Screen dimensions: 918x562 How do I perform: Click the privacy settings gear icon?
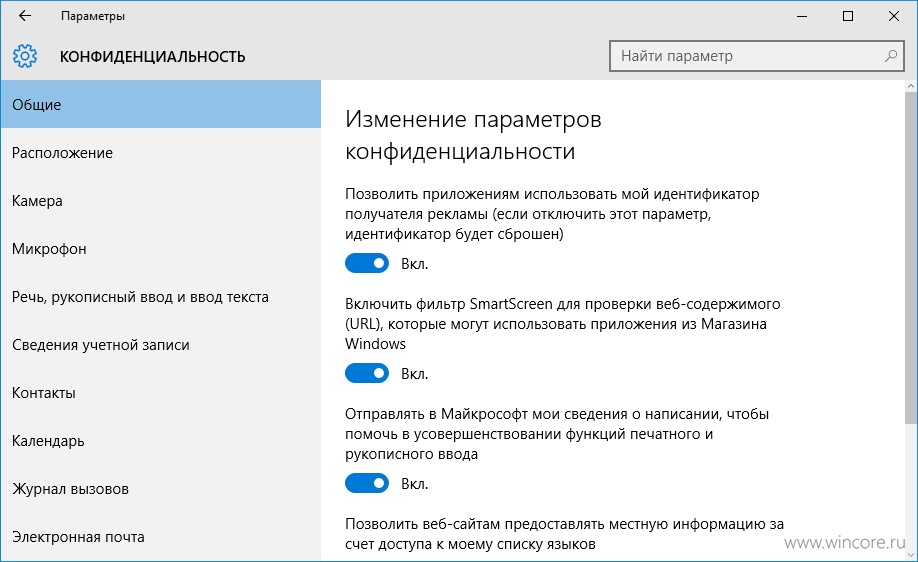(x=25, y=56)
